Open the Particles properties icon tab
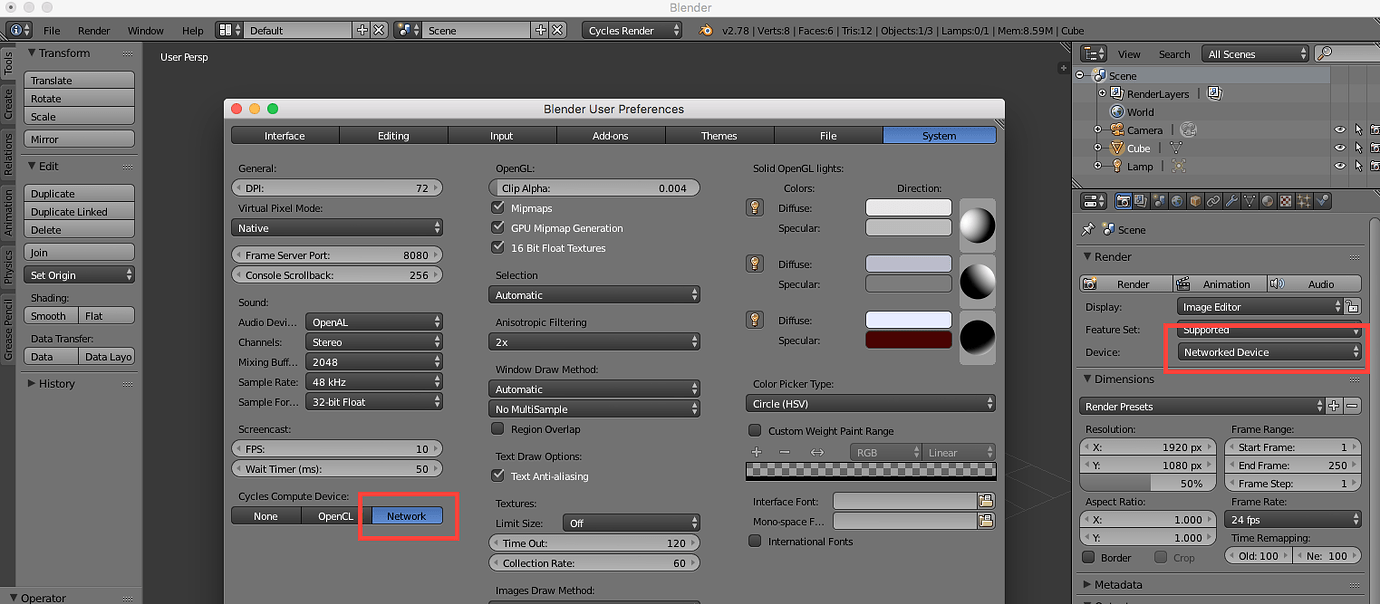The height and width of the screenshot is (604, 1380). click(1304, 201)
